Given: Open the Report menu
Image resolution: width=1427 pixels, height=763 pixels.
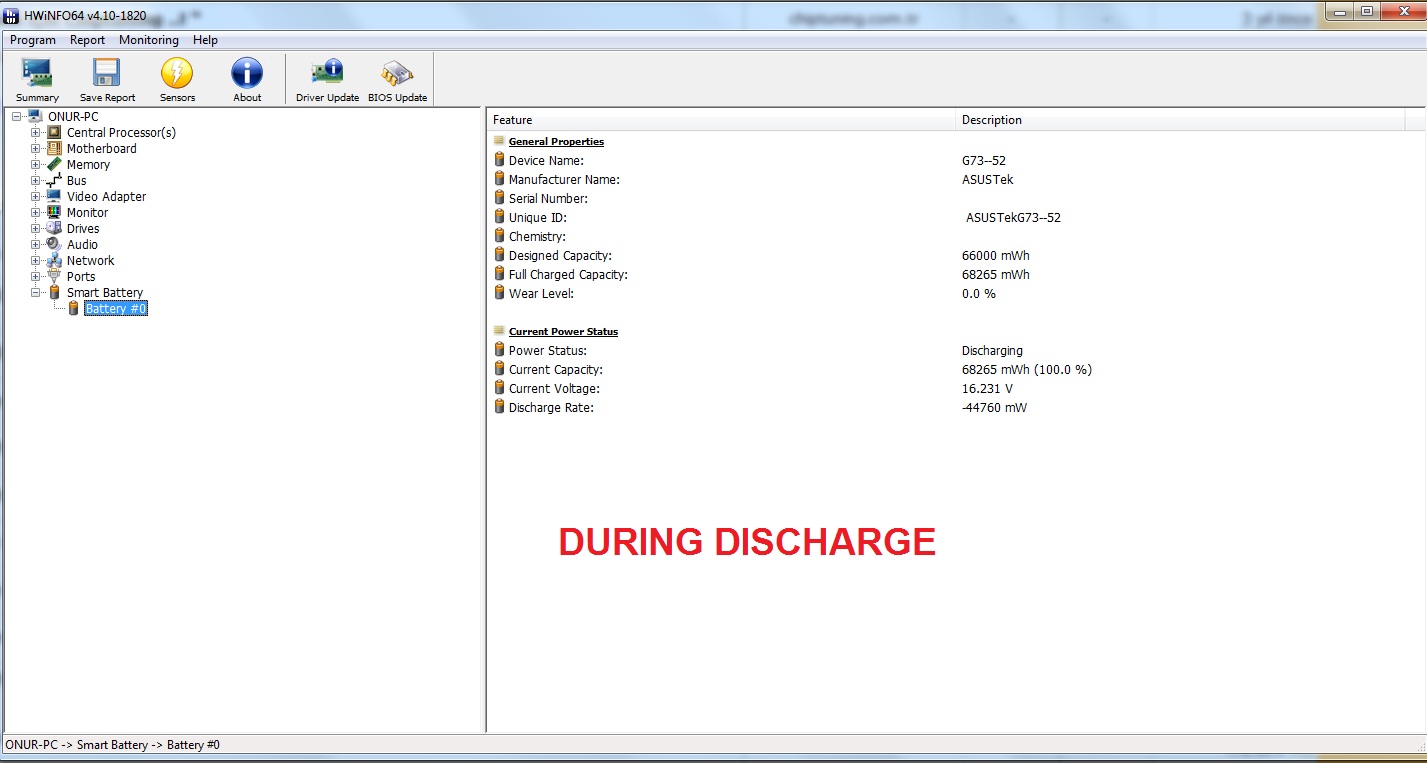Looking at the screenshot, I should click(x=87, y=40).
